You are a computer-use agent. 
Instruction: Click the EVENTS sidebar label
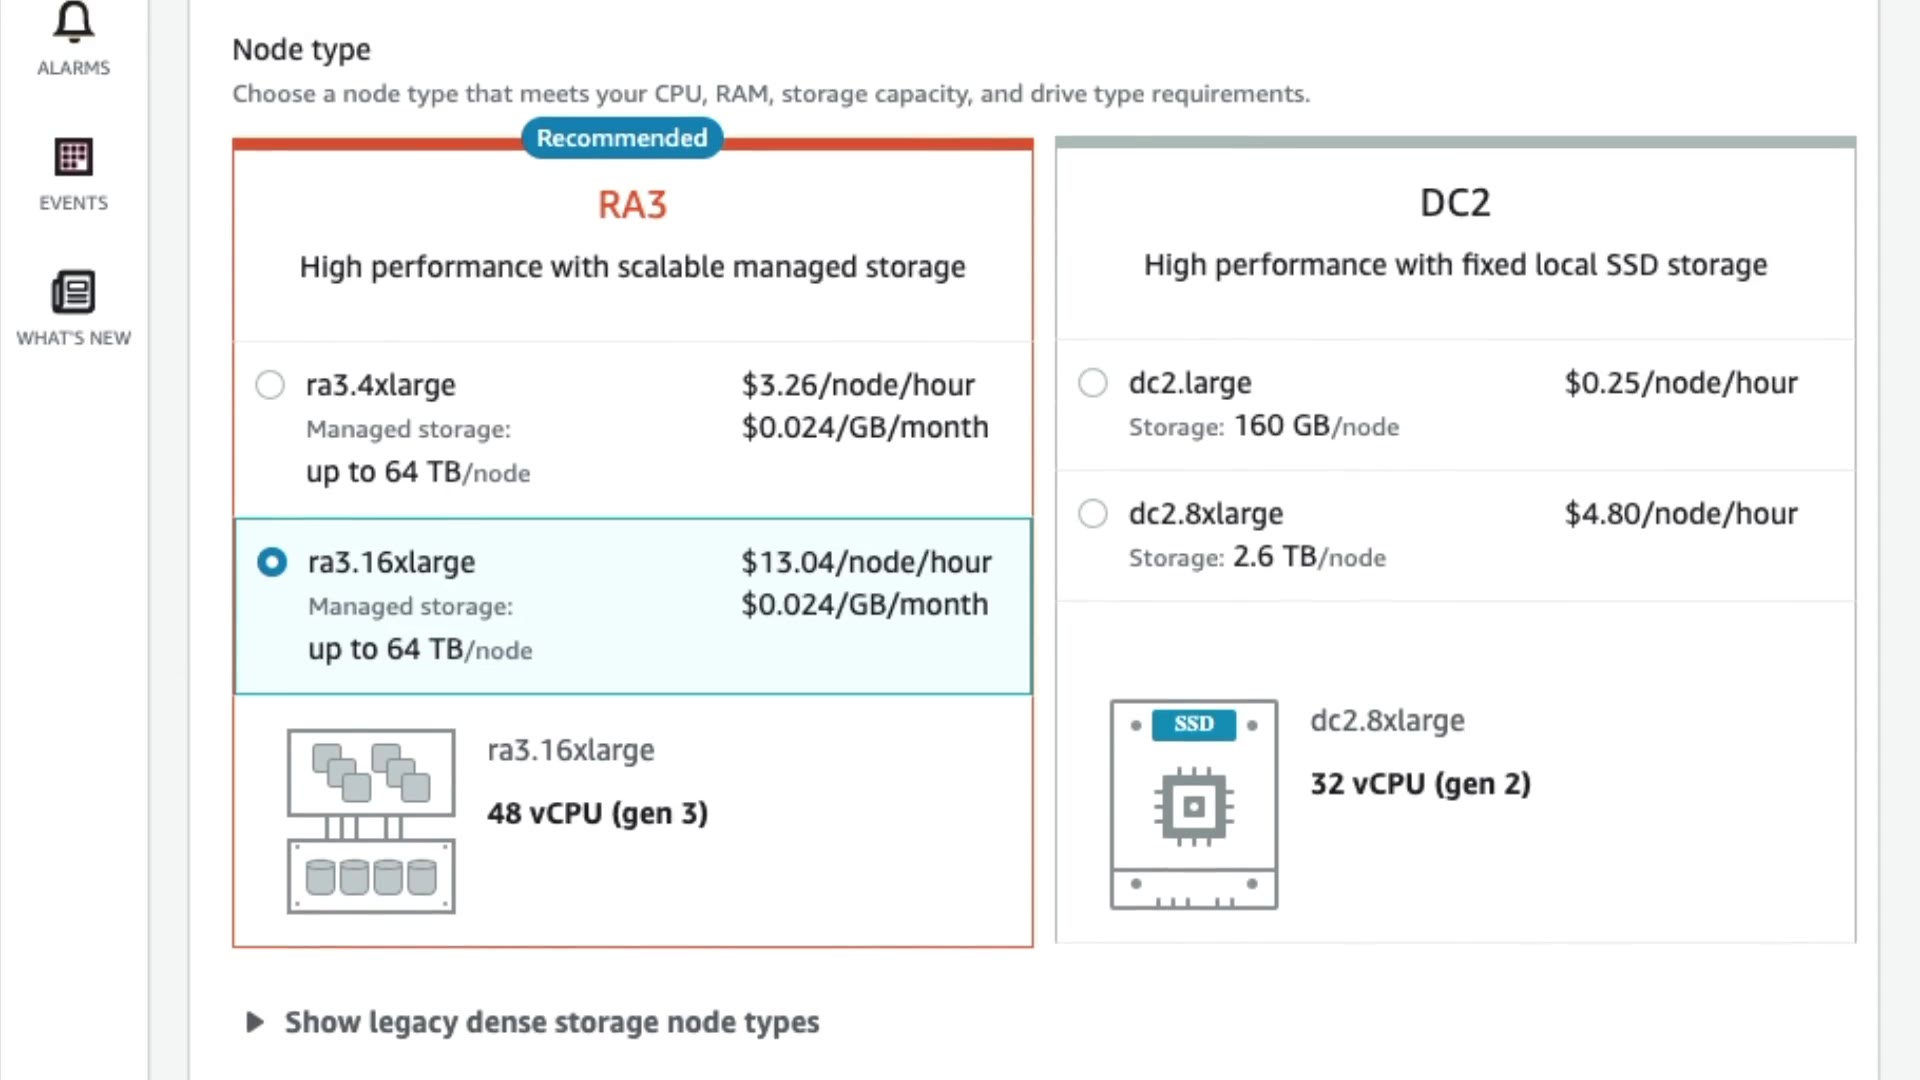pos(73,203)
